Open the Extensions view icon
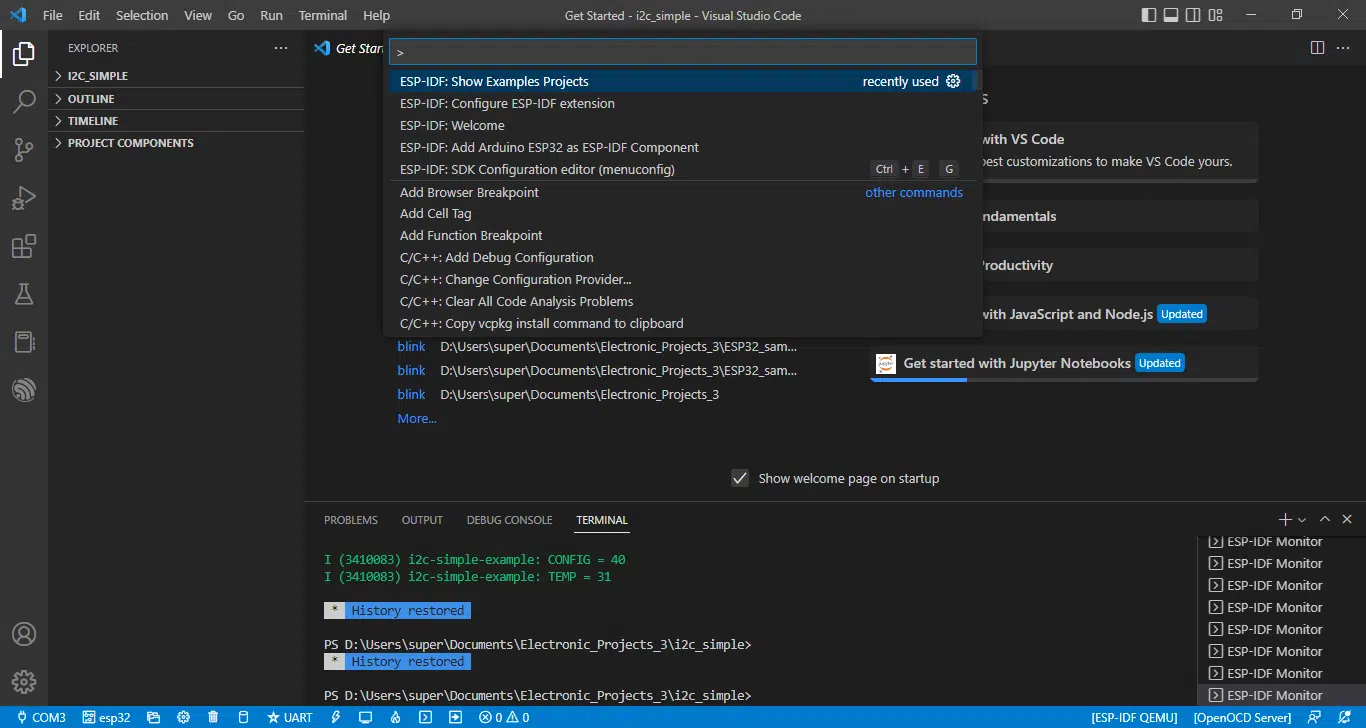 pos(24,245)
